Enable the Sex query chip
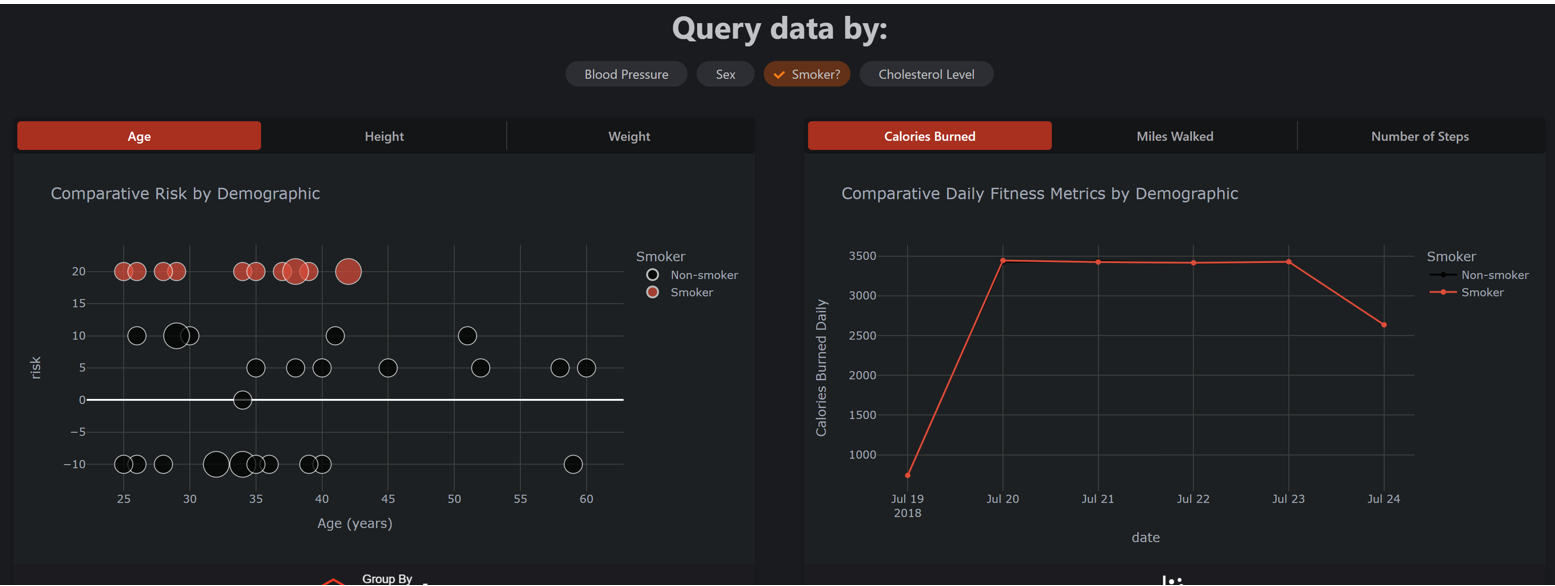1555x586 pixels. (x=725, y=75)
